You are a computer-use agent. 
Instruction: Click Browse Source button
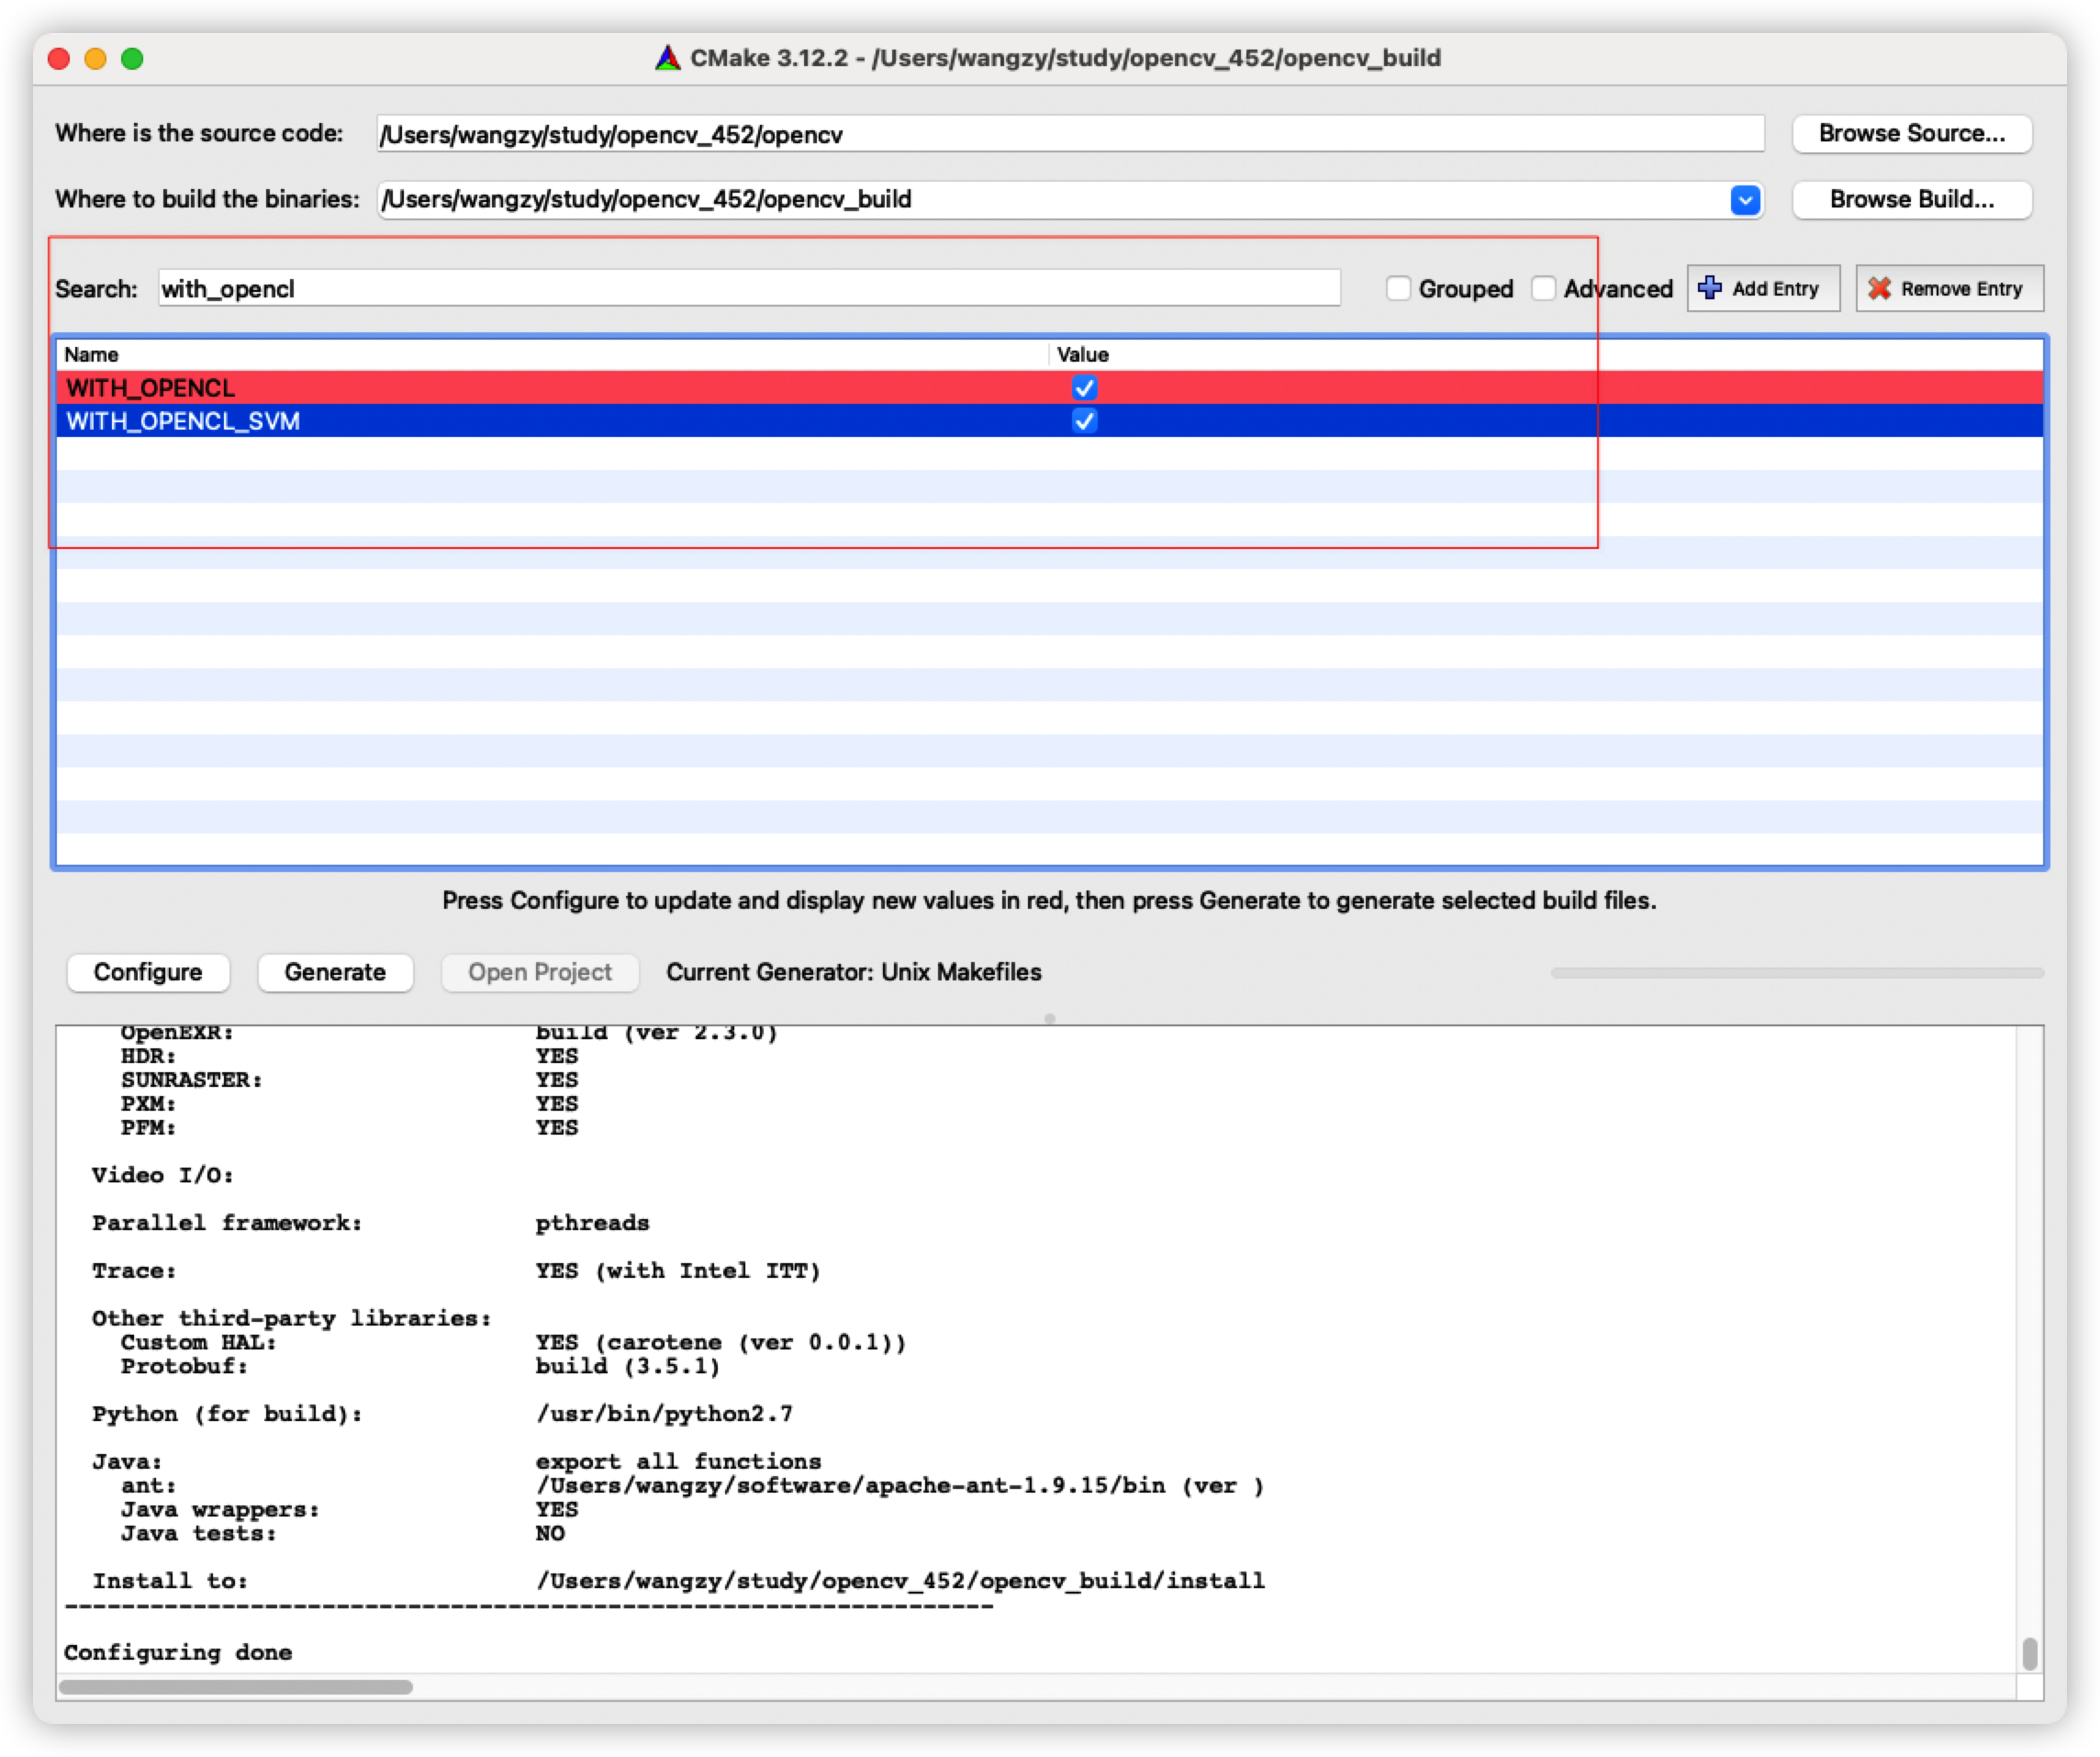(x=1911, y=133)
